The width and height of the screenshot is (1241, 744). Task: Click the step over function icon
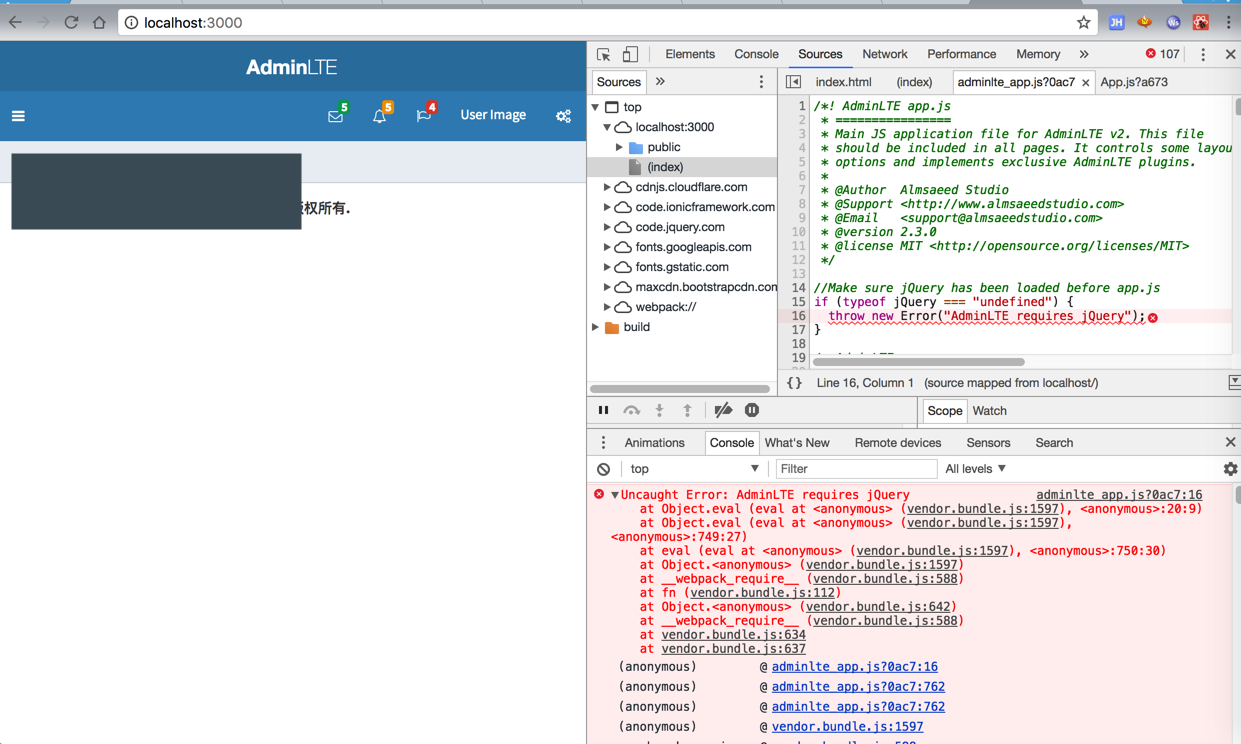pyautogui.click(x=631, y=410)
